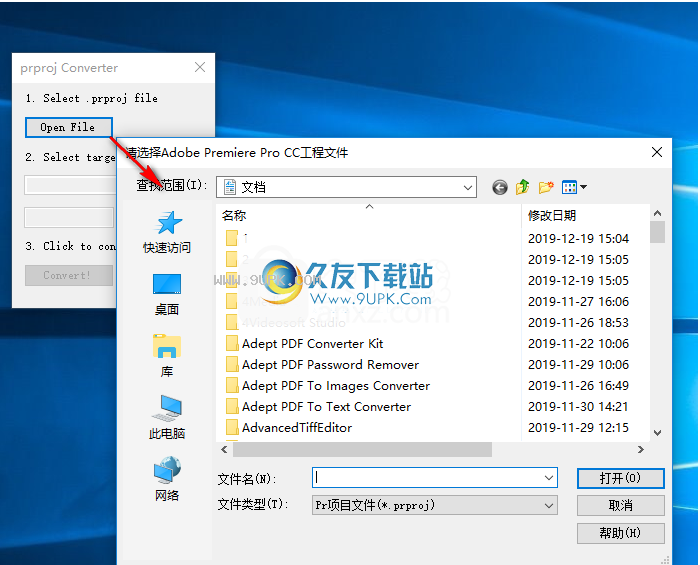Close the Adobe Premiere Pro file dialog
The image size is (700, 565).
click(657, 152)
